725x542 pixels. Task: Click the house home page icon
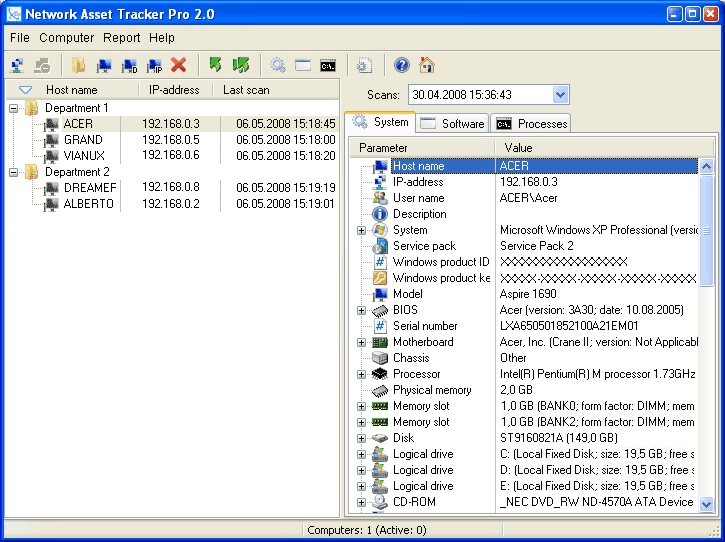click(427, 65)
